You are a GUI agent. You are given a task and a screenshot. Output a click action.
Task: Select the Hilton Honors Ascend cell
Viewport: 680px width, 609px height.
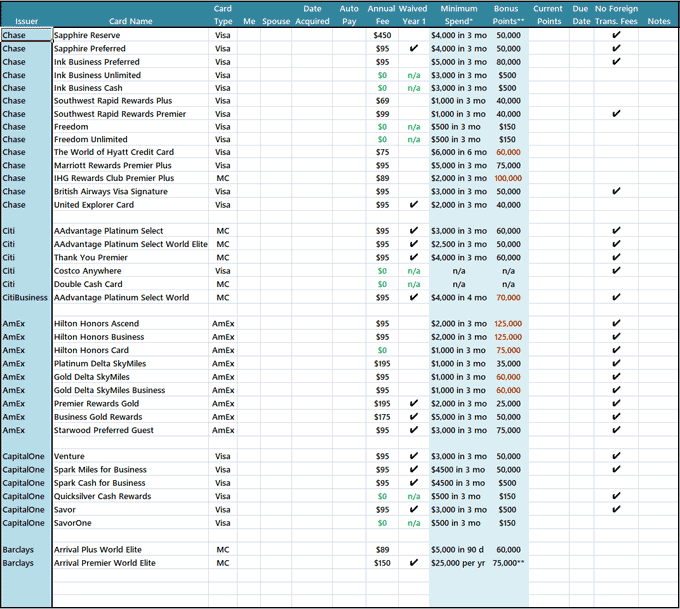130,324
